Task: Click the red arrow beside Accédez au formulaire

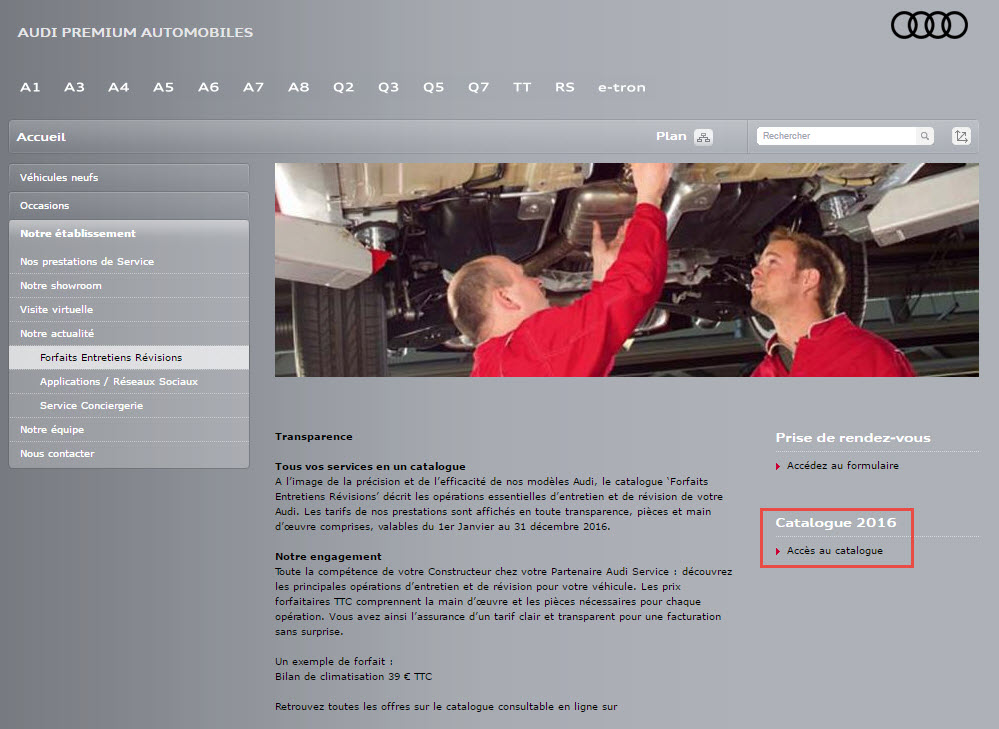Action: (778, 466)
